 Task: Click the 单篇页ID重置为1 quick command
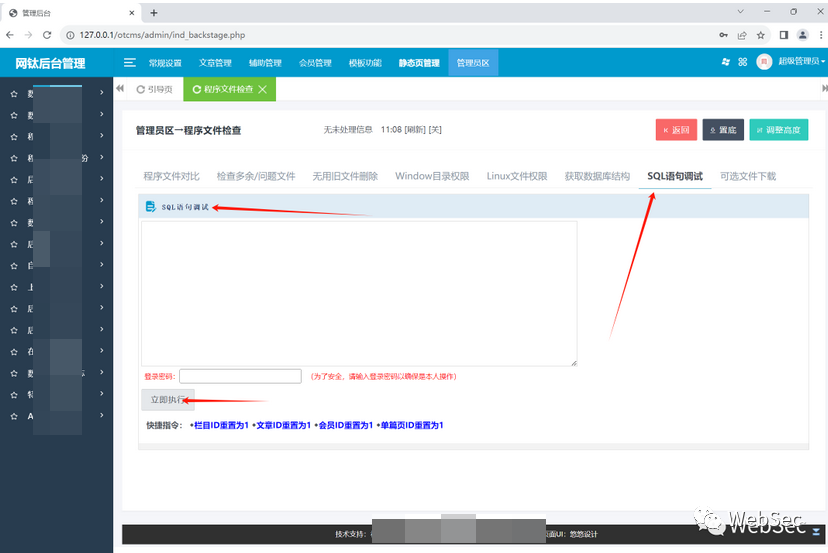click(410, 425)
